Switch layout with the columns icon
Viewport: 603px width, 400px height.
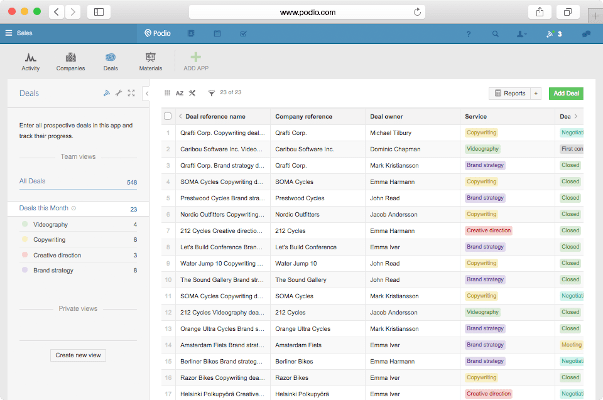coord(167,93)
